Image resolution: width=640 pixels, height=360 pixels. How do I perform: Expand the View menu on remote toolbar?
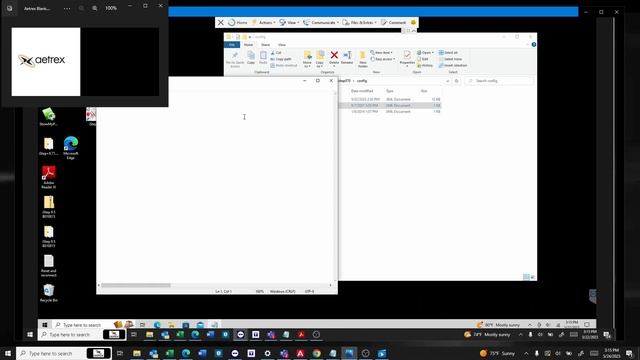[x=289, y=22]
